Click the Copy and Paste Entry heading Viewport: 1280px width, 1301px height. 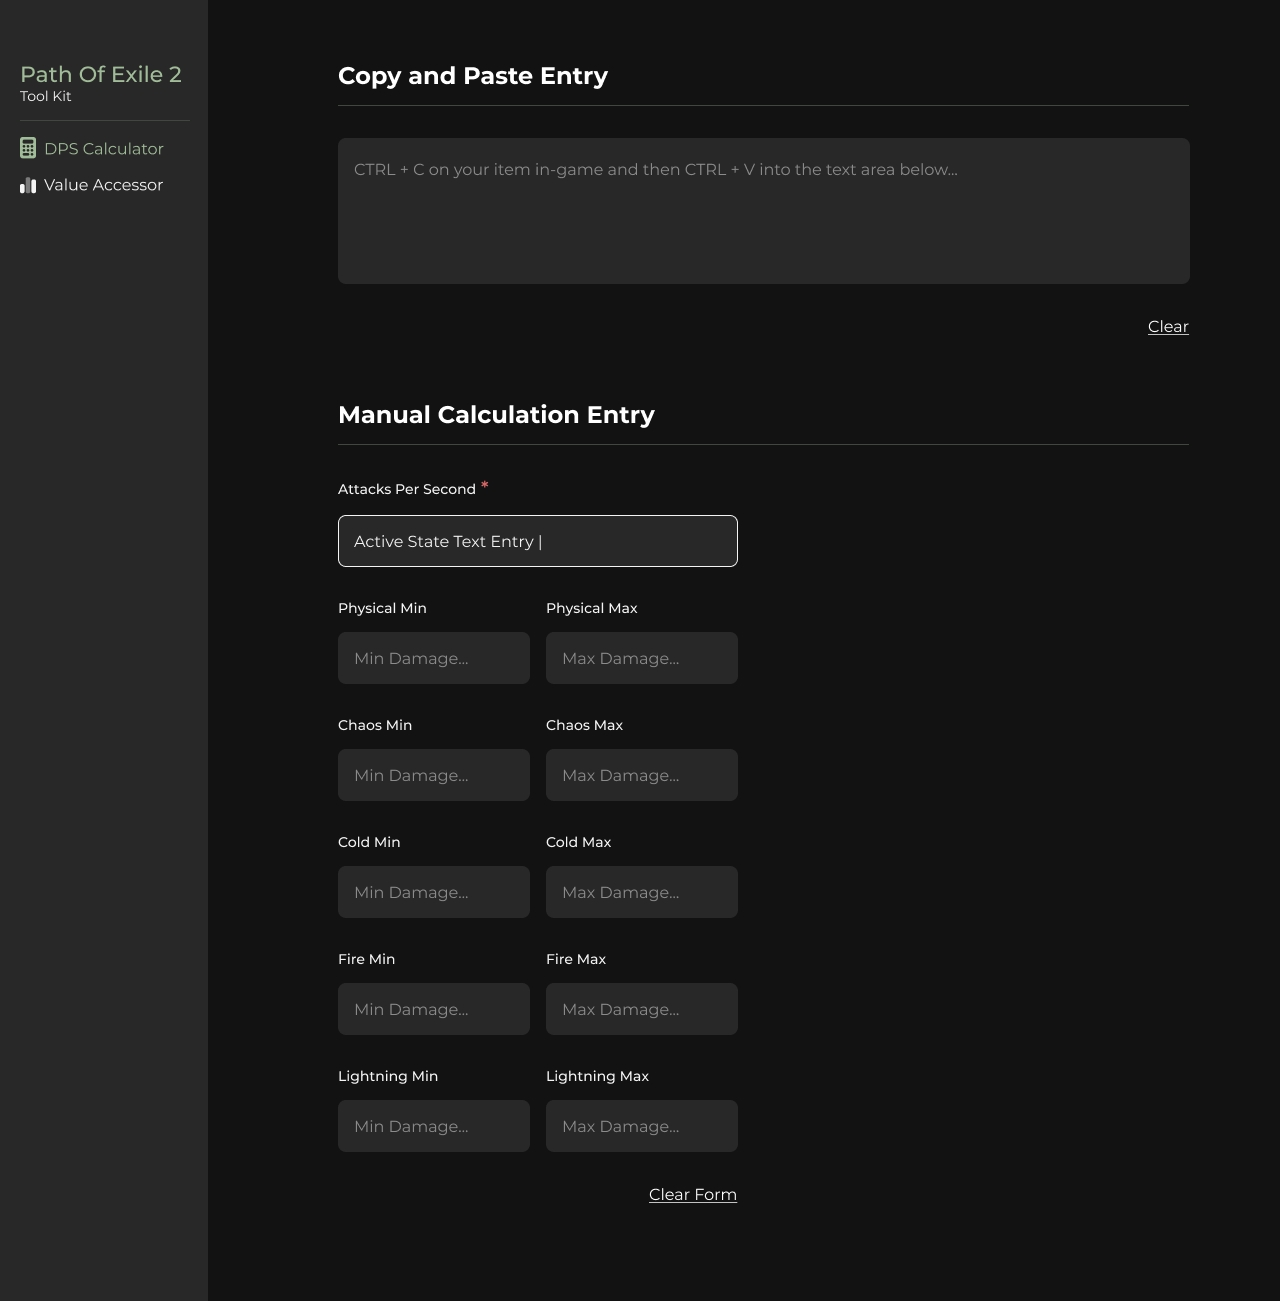coord(473,76)
